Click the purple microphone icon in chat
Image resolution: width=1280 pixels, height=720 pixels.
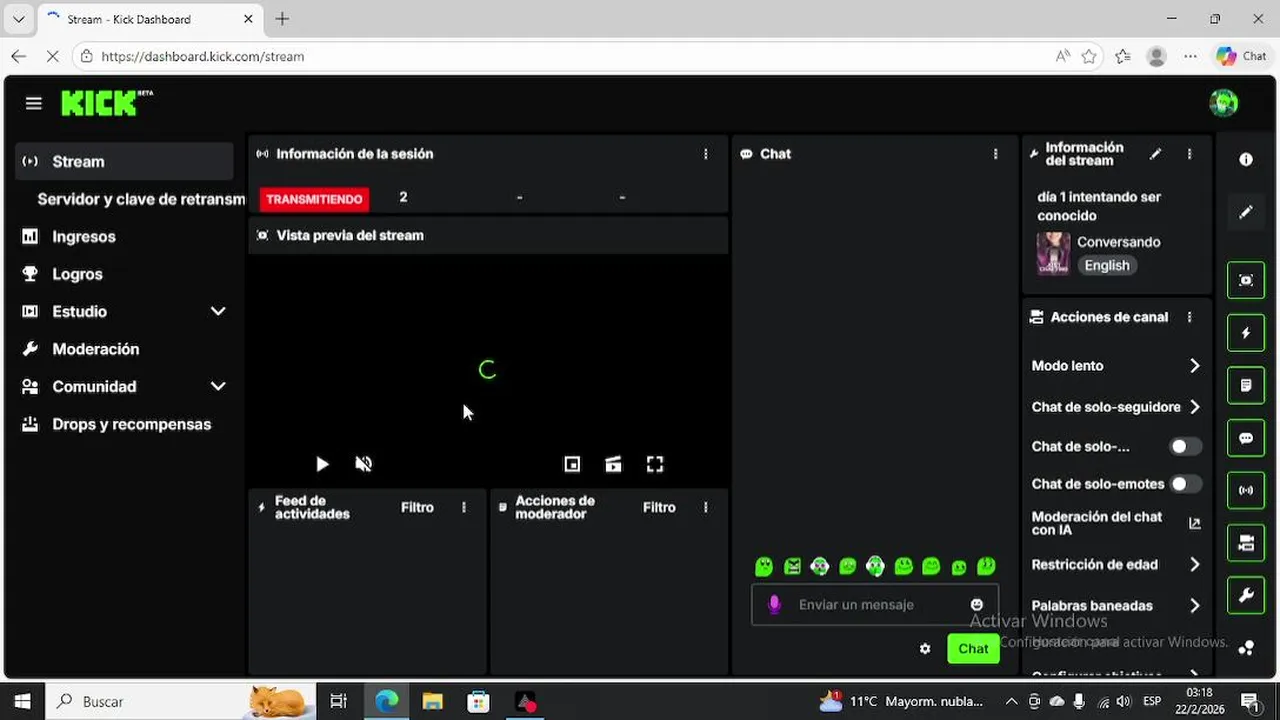click(773, 604)
